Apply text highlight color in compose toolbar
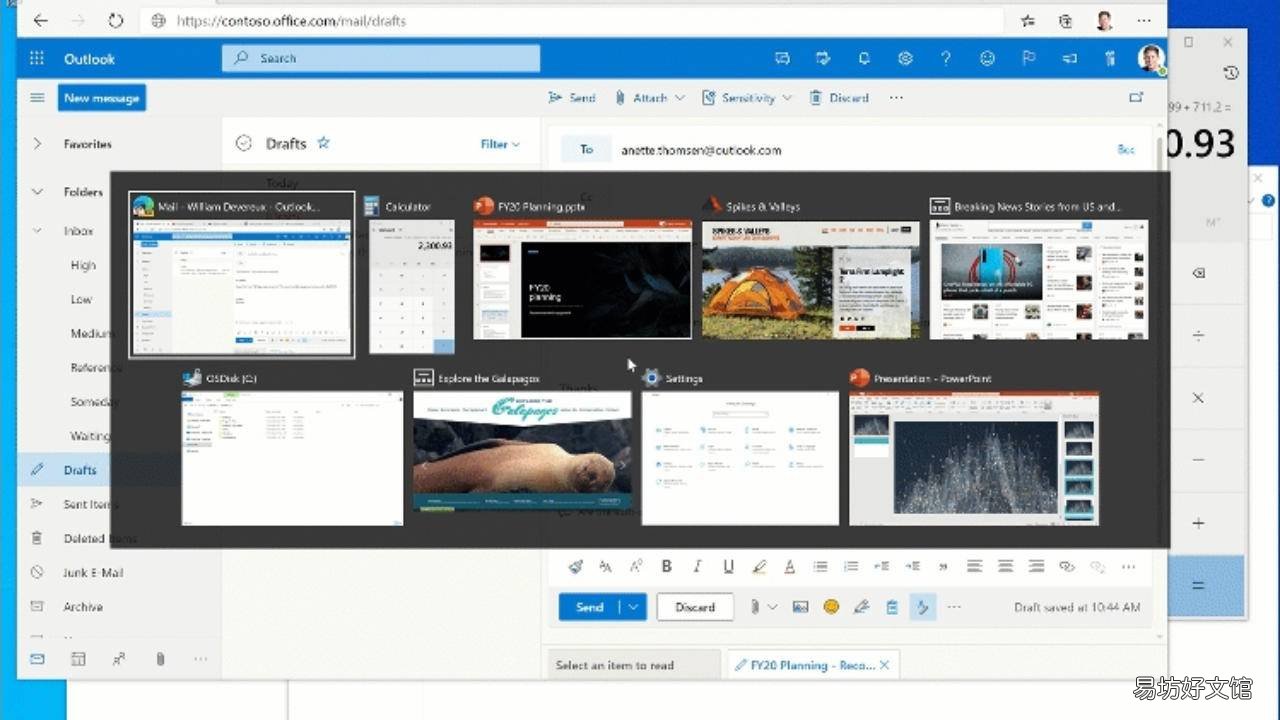The height and width of the screenshot is (720, 1280). pos(759,566)
